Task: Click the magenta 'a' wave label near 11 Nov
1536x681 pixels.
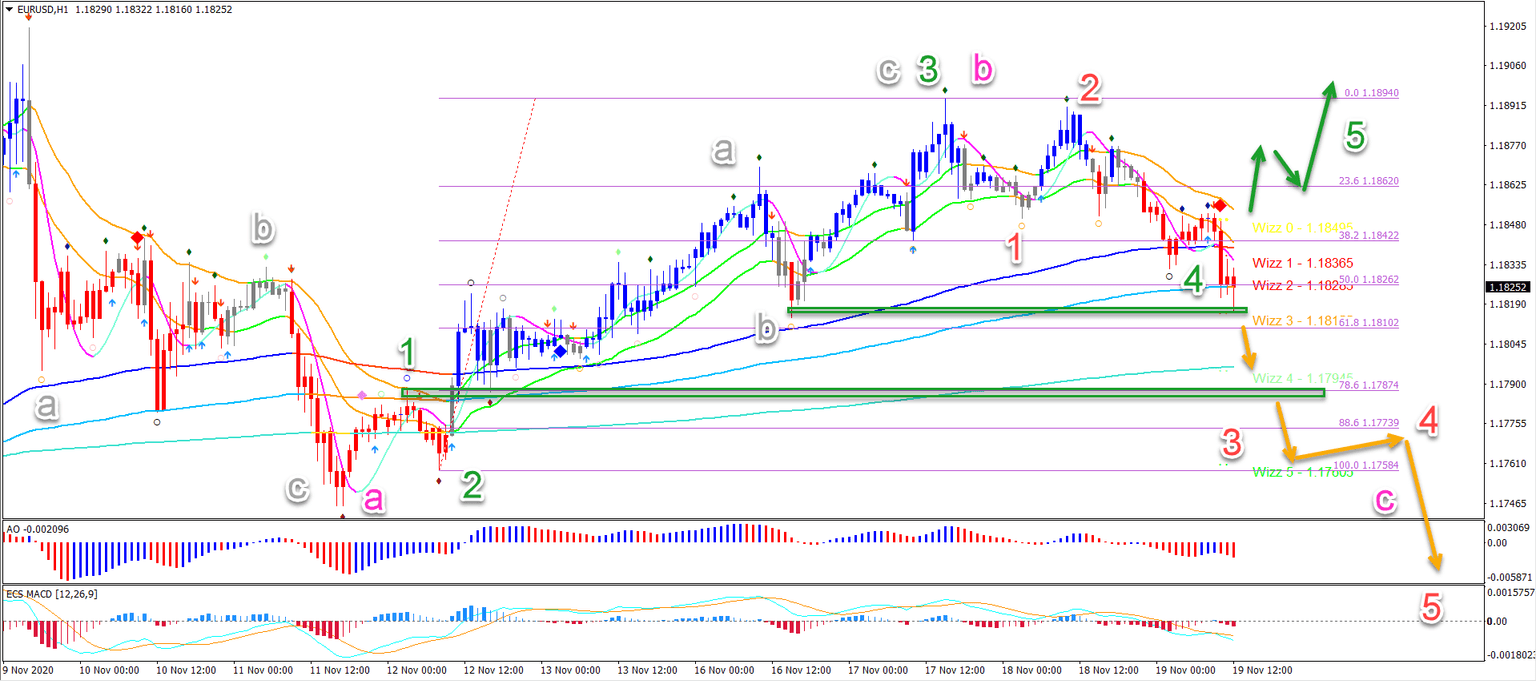Action: [374, 498]
